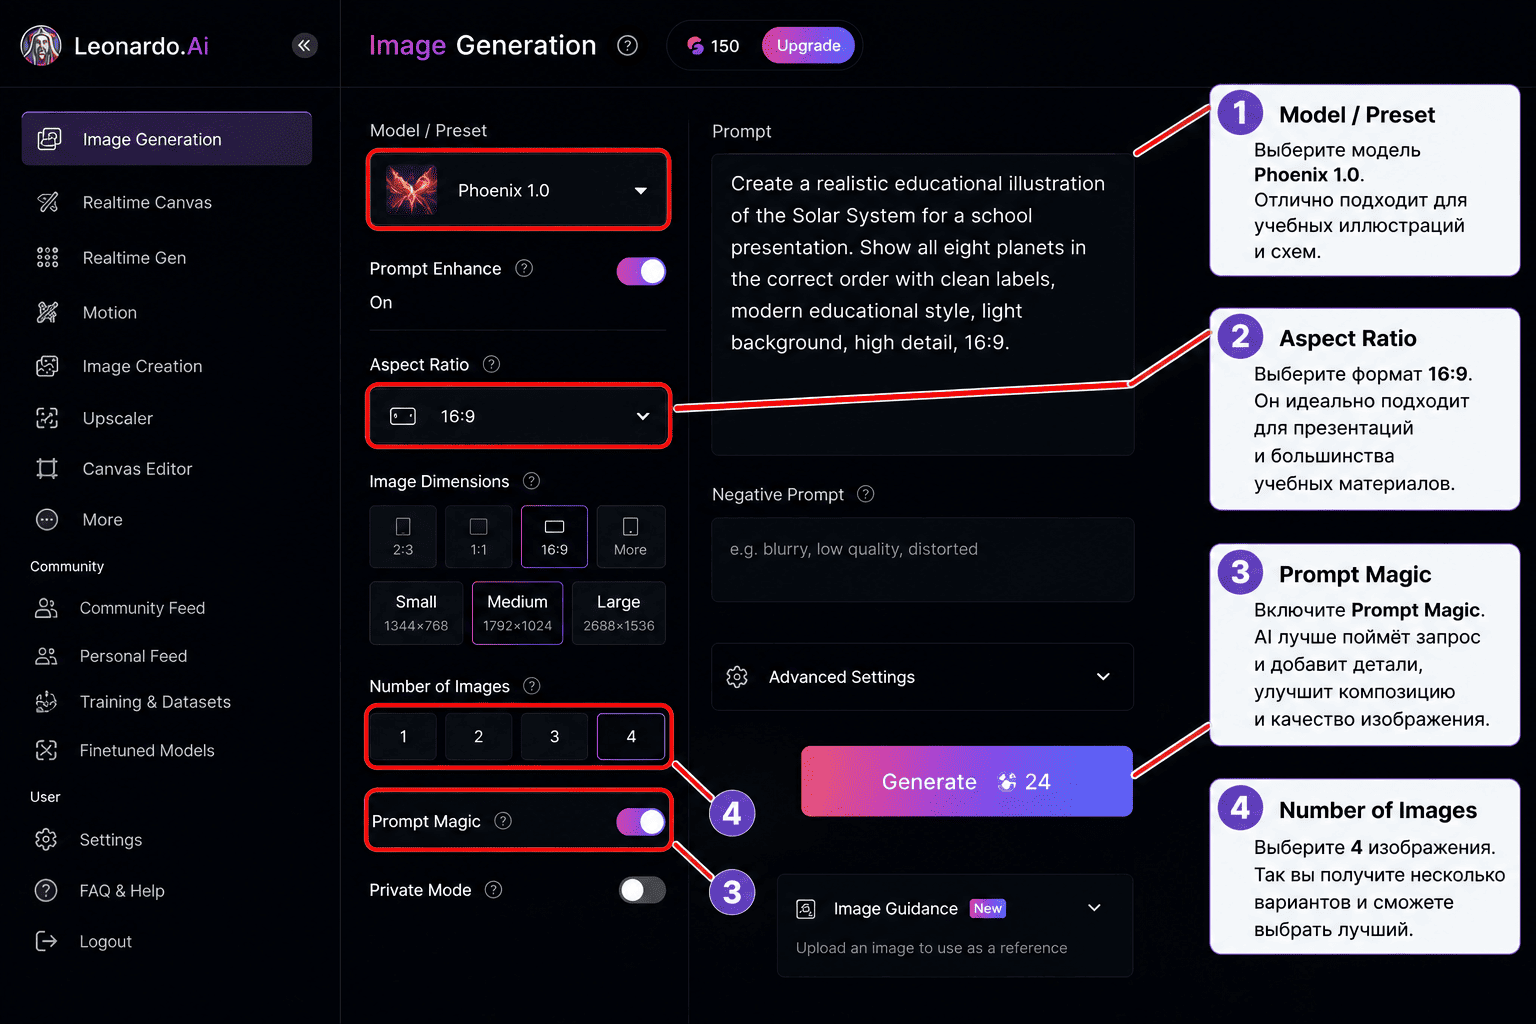Collapse the sidebar with double-chevron icon

click(x=304, y=45)
